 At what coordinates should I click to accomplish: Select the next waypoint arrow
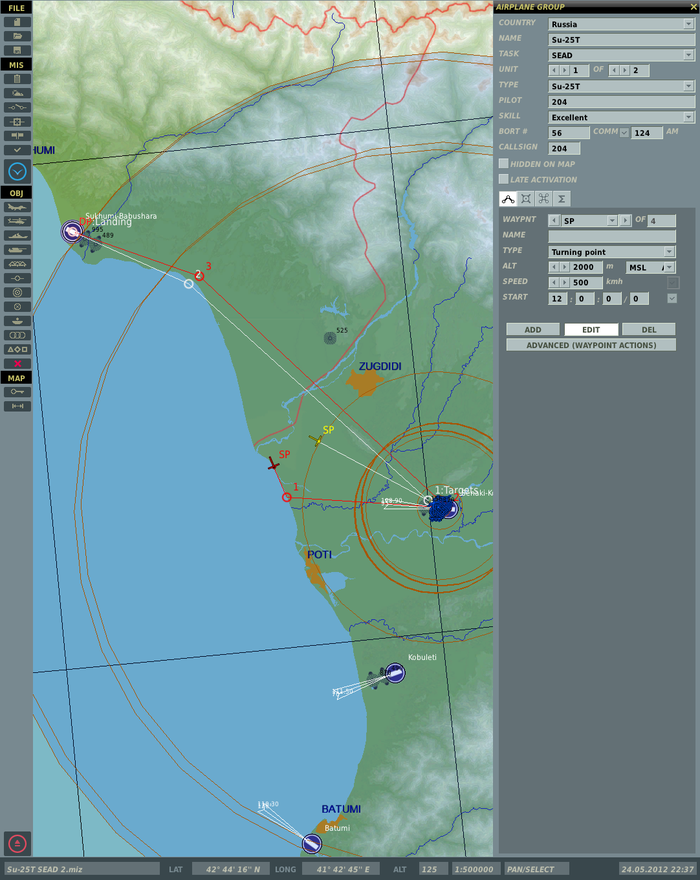624,221
